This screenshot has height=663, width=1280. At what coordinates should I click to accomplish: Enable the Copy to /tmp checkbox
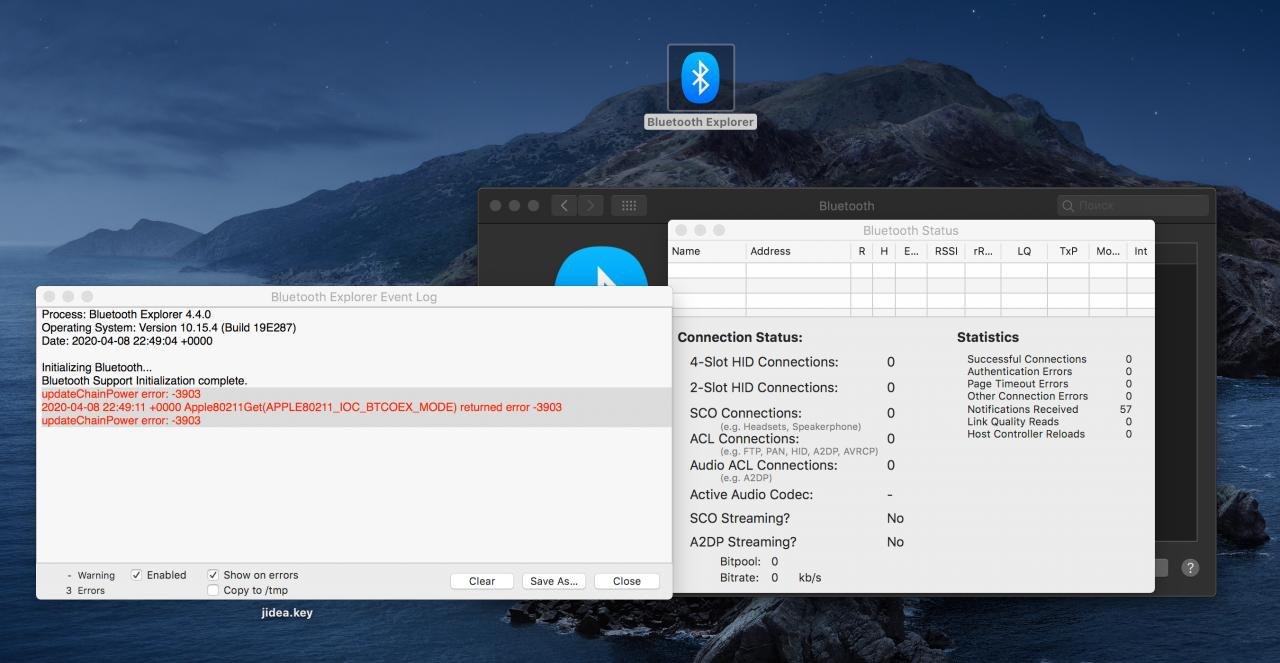tap(213, 590)
